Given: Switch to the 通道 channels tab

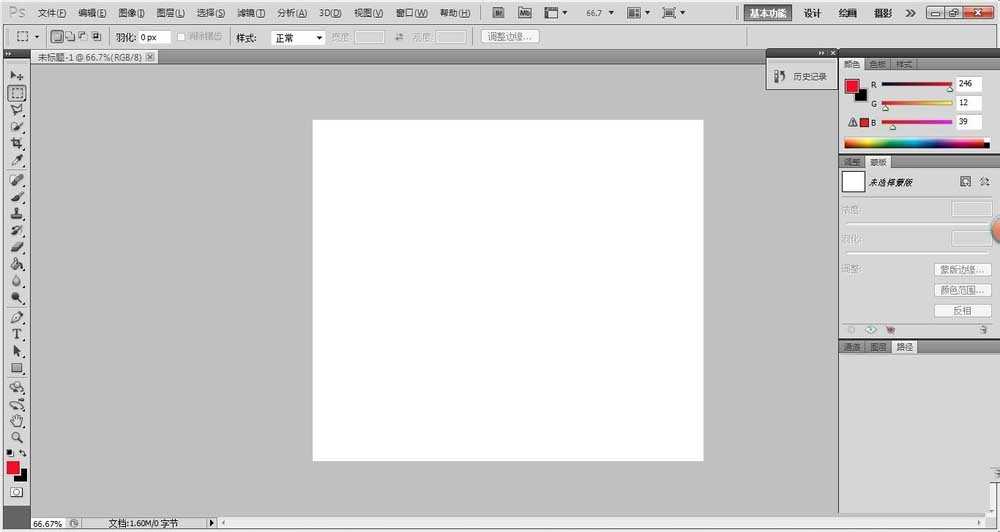Looking at the screenshot, I should tap(852, 347).
